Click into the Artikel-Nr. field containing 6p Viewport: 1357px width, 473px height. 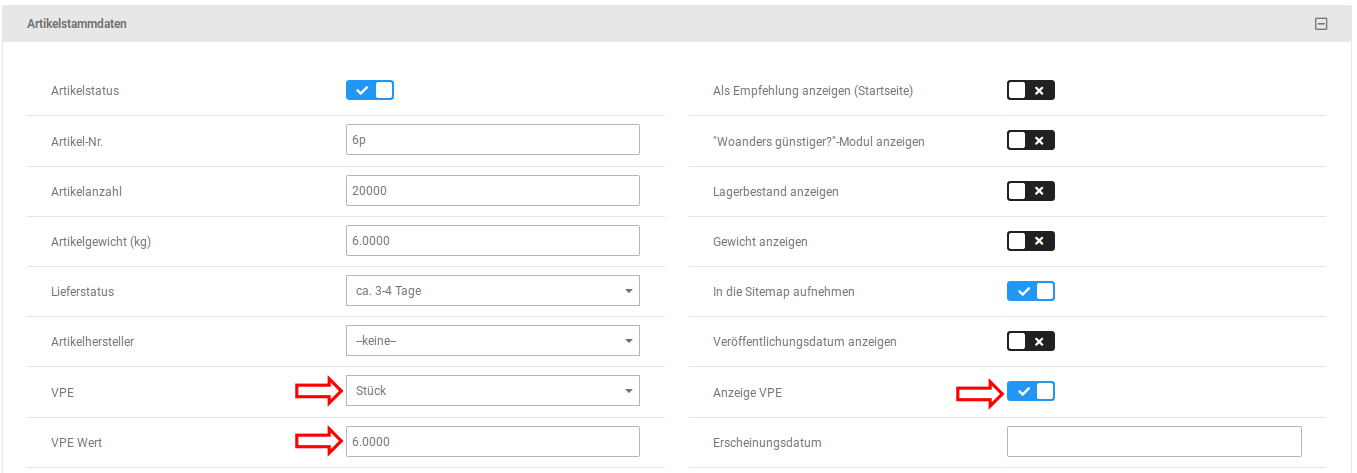coord(492,140)
